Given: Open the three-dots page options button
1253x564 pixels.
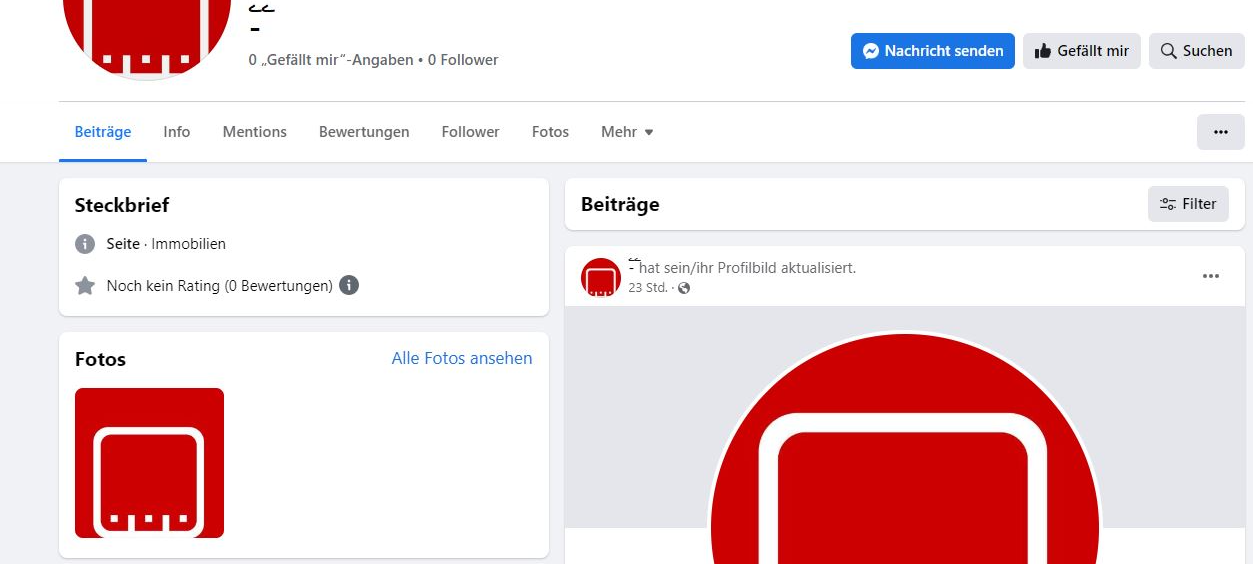Looking at the screenshot, I should [x=1220, y=132].
